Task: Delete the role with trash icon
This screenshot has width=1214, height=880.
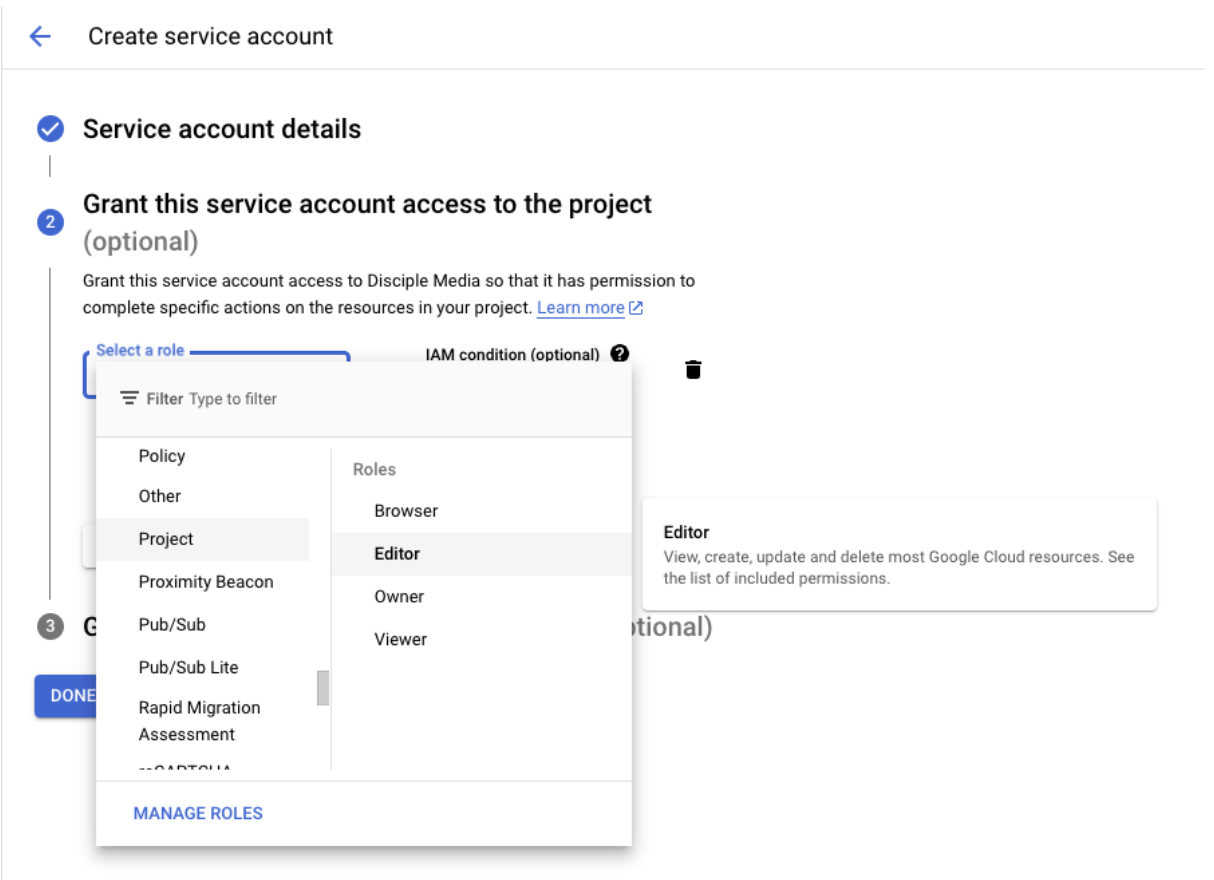Action: click(x=693, y=370)
